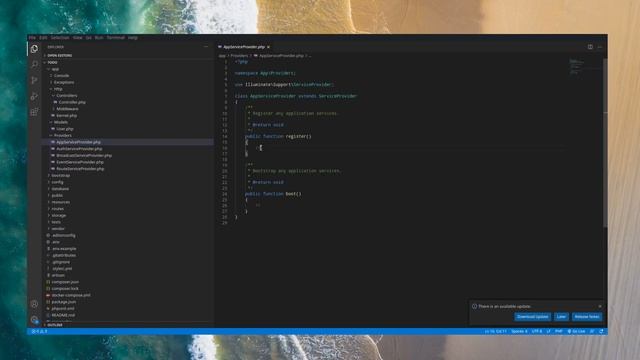Click the Release Notes button
This screenshot has height=360, width=640.
click(x=587, y=317)
